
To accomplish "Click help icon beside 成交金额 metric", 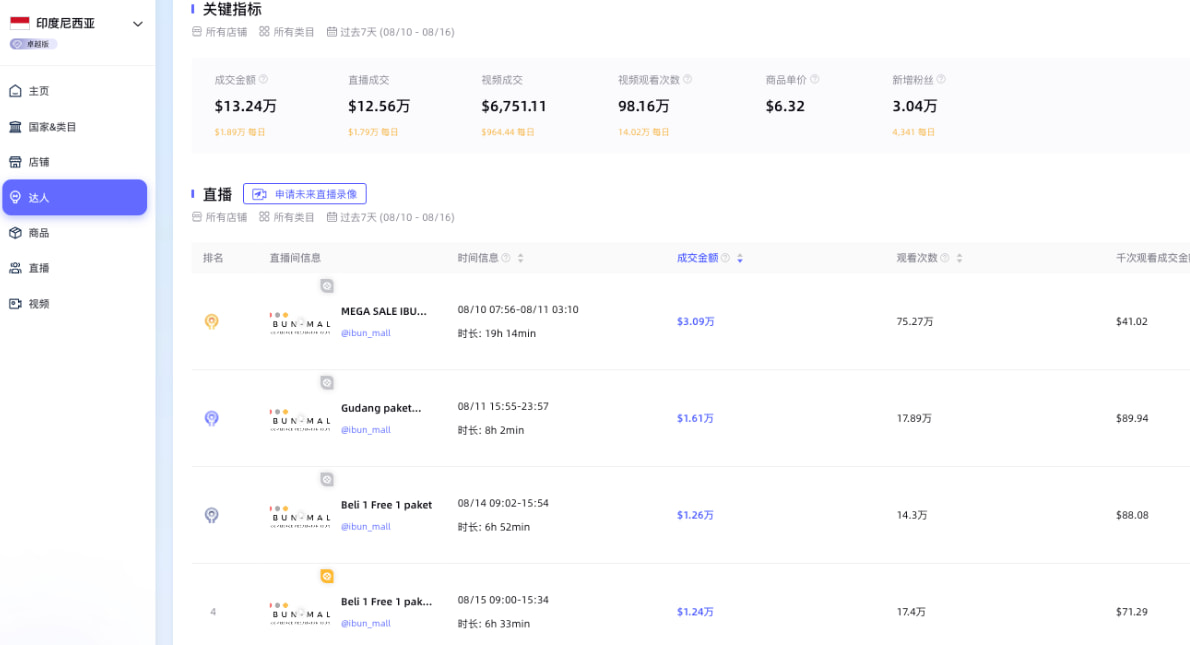I will coord(264,79).
